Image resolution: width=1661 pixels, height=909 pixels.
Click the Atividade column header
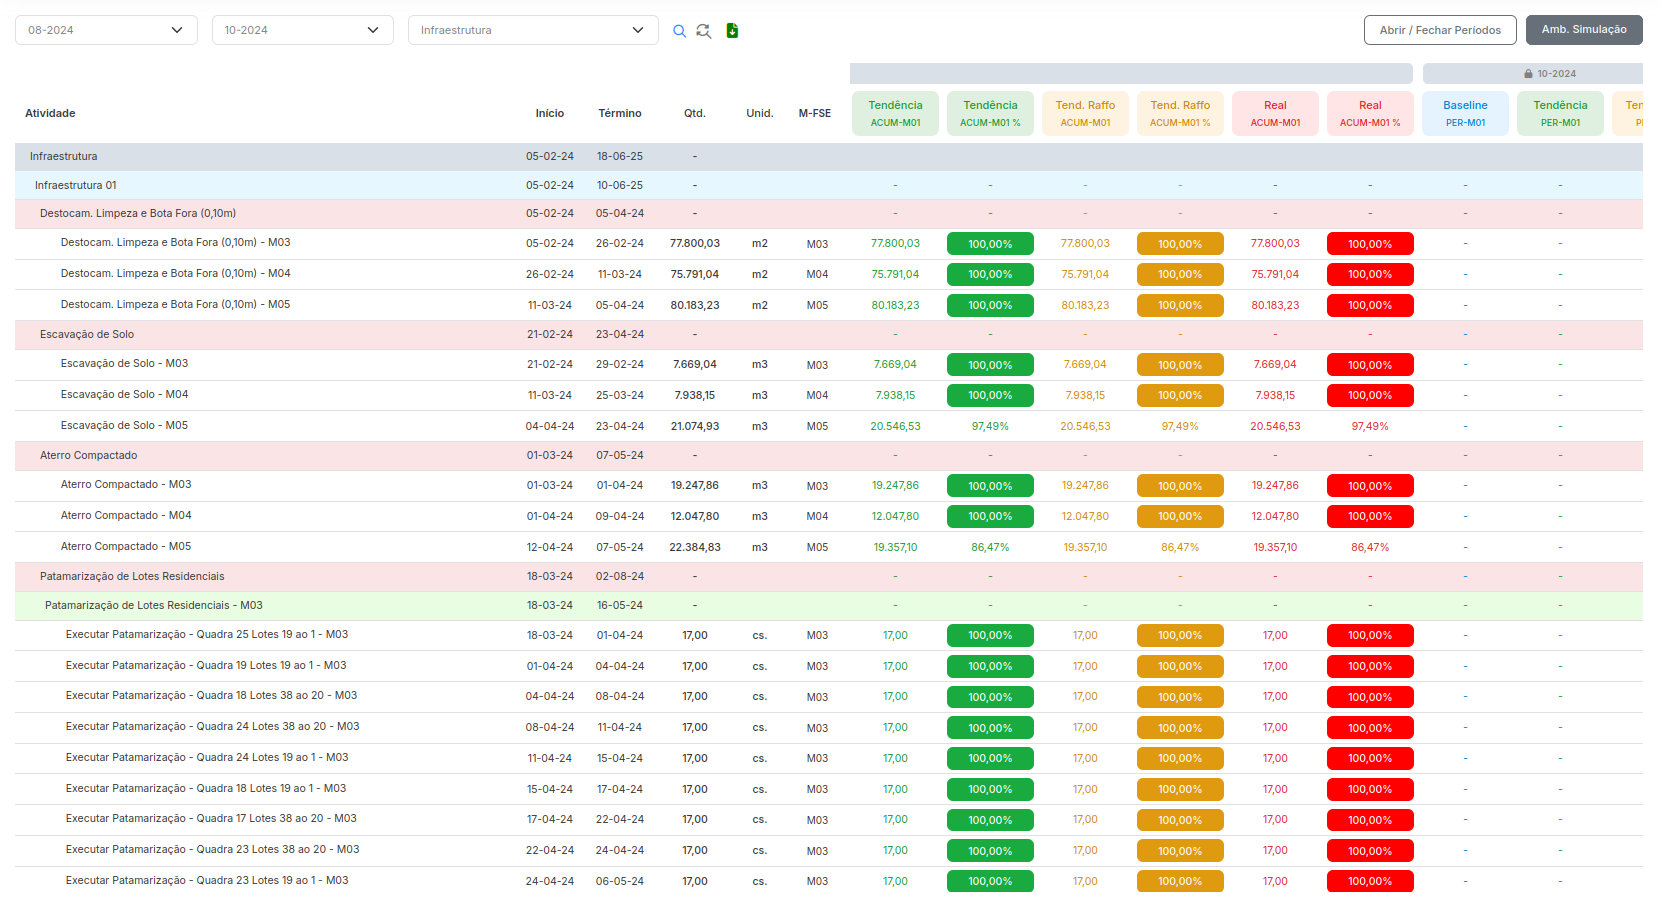[50, 113]
